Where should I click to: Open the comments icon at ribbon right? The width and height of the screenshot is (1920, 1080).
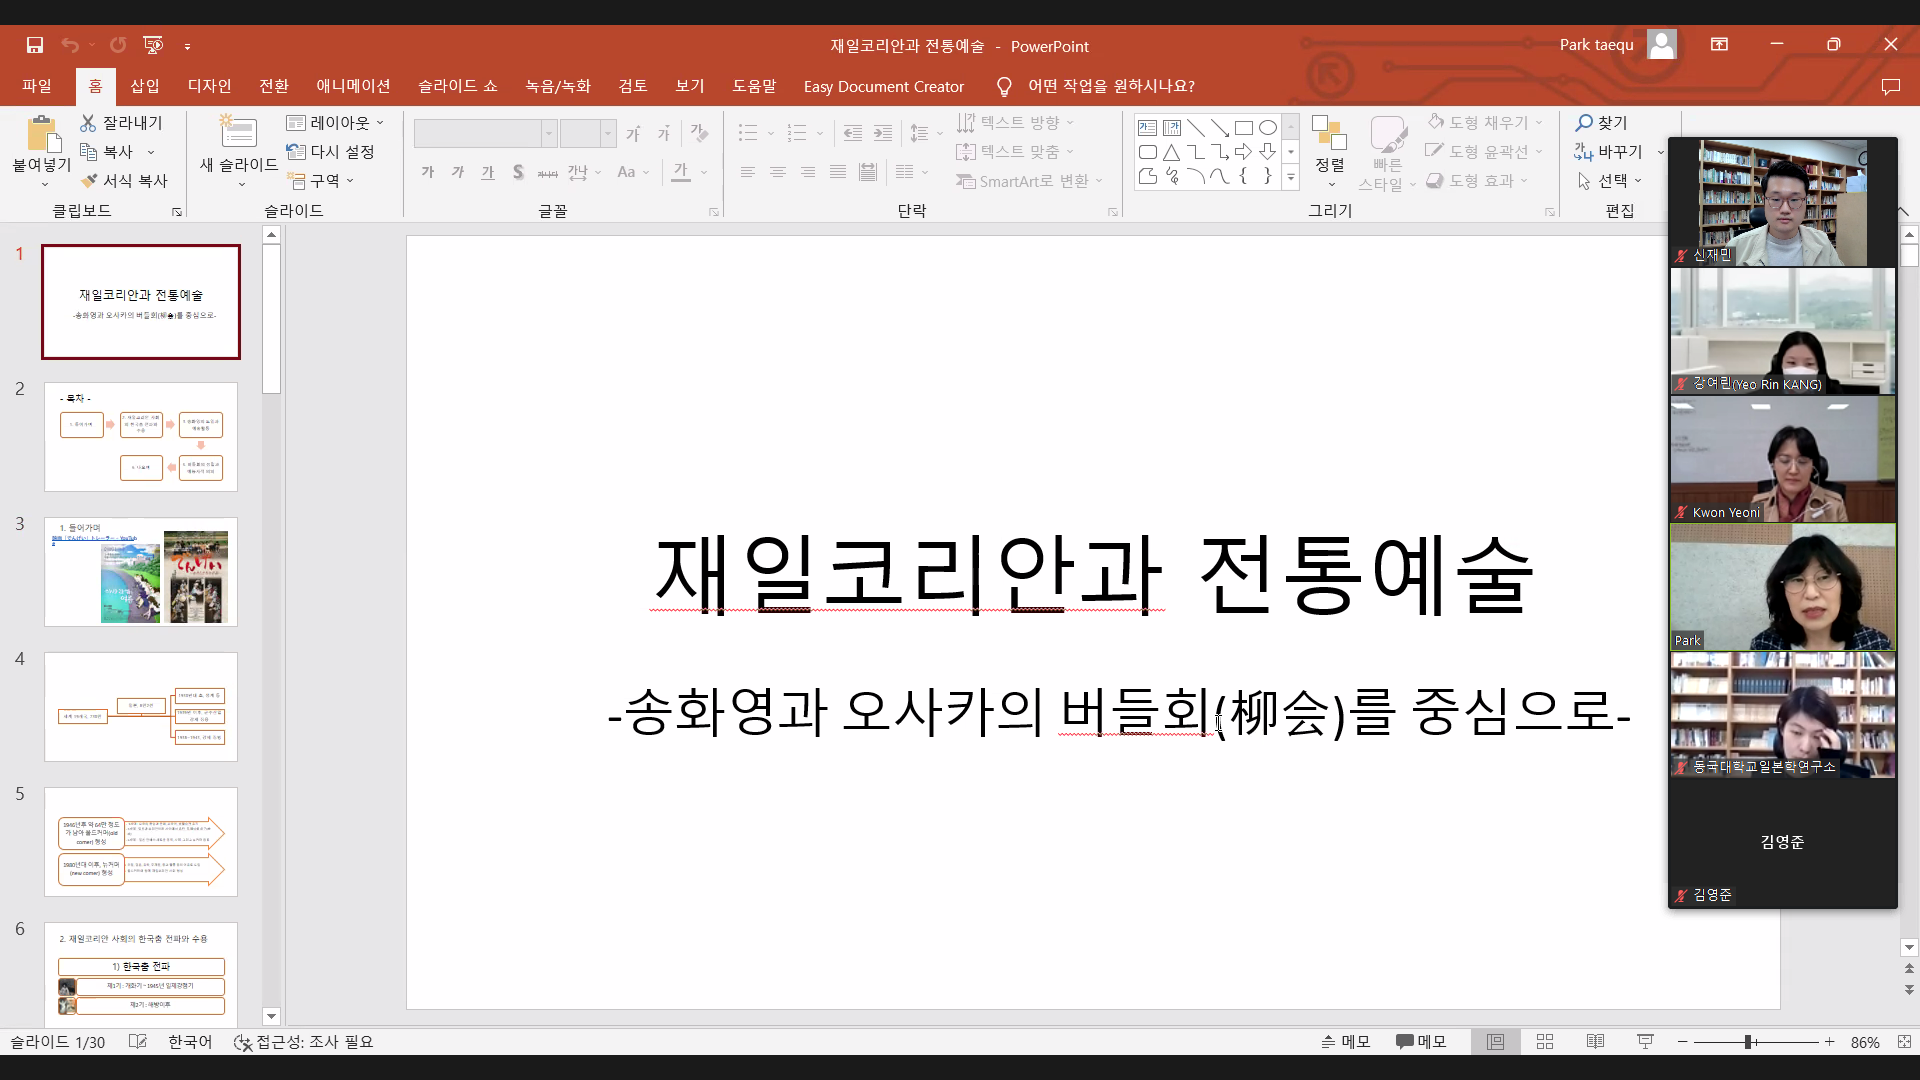tap(1890, 87)
